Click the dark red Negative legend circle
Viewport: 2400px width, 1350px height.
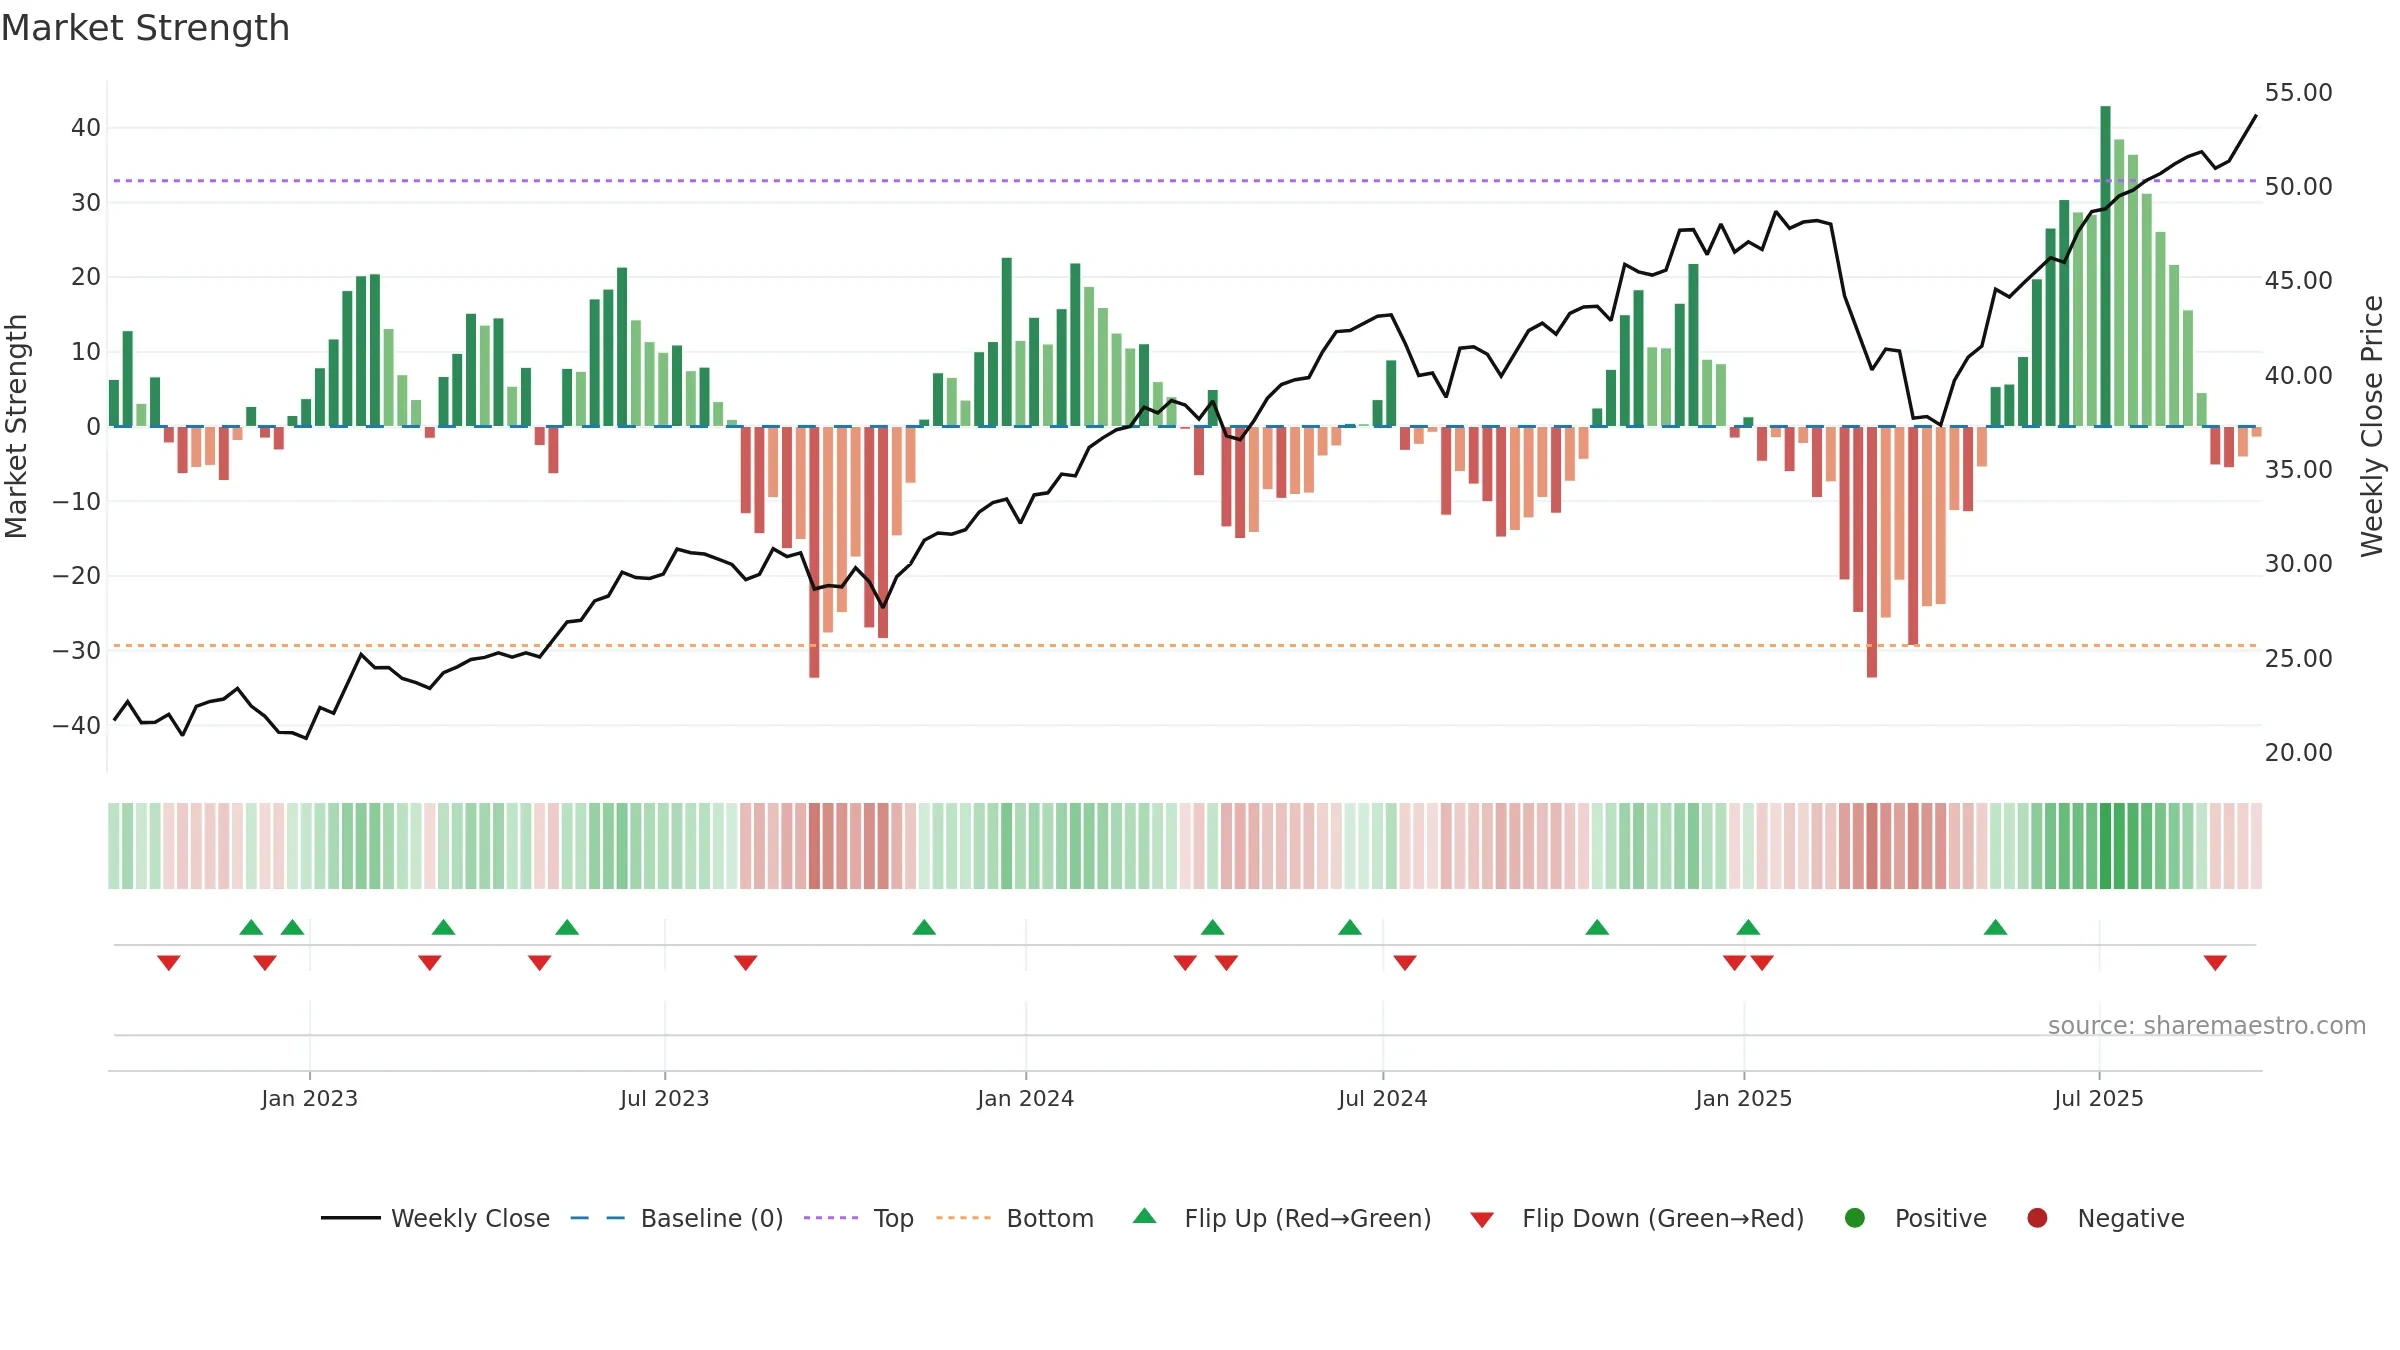tap(2037, 1218)
